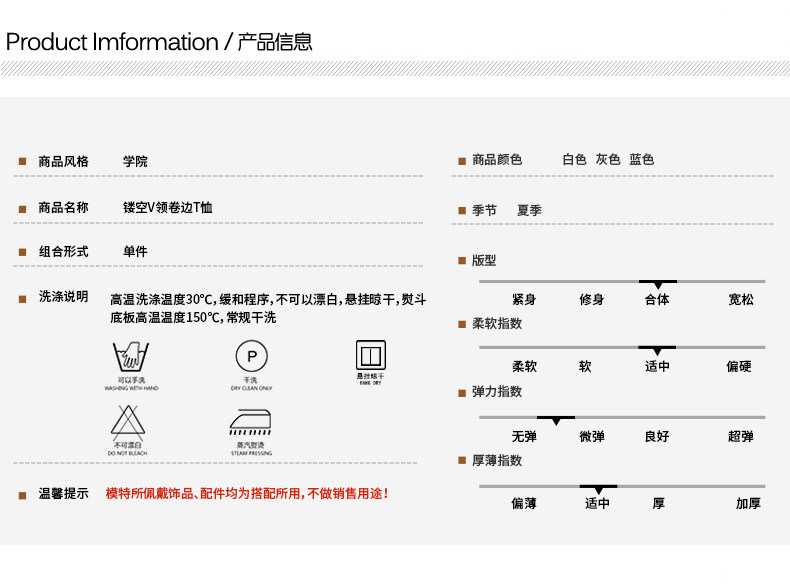This screenshot has width=790, height=584.
Task: Click the 加厚 thickness option
Action: click(748, 503)
